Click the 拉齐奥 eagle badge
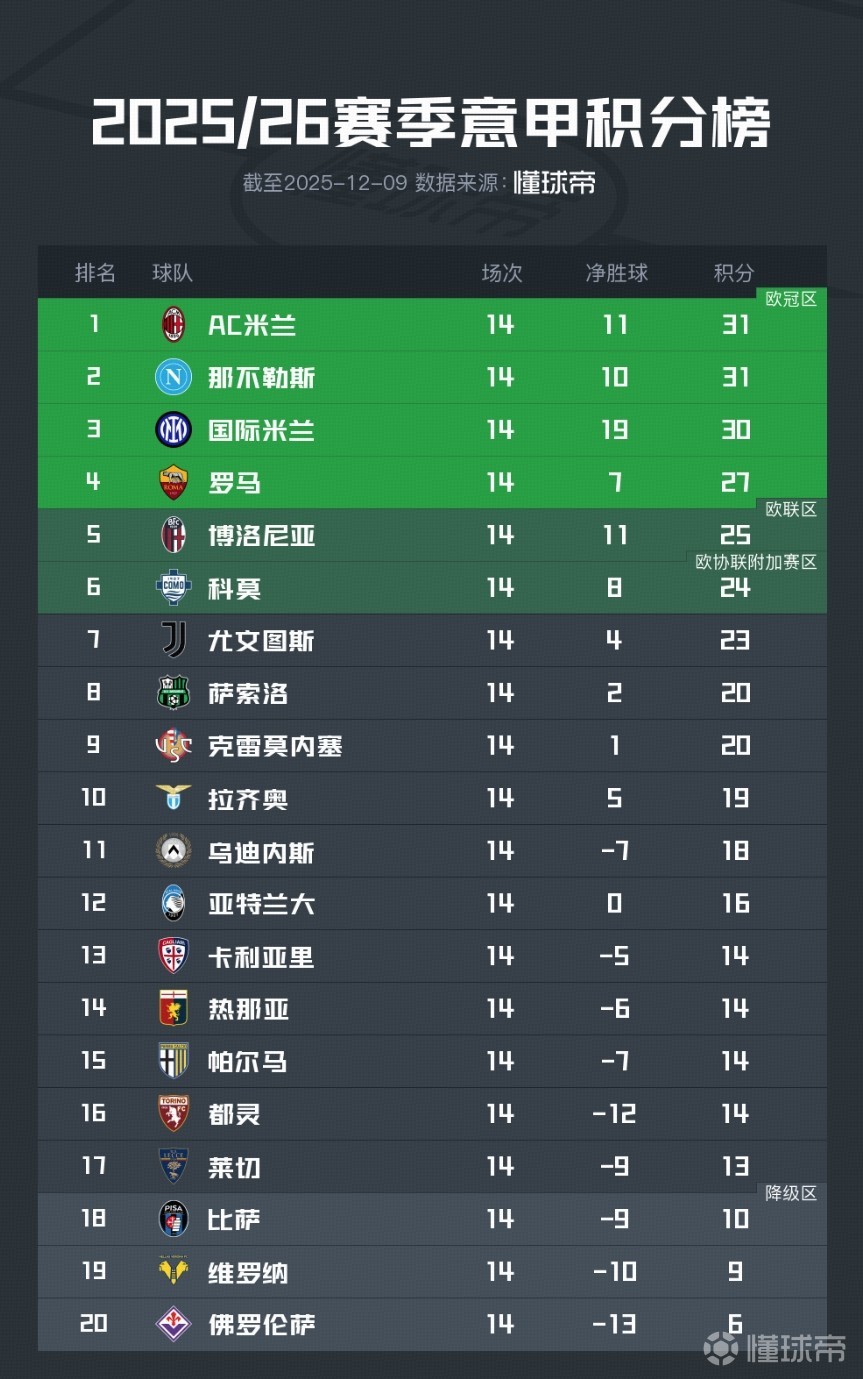The height and width of the screenshot is (1379, 863). click(x=173, y=798)
